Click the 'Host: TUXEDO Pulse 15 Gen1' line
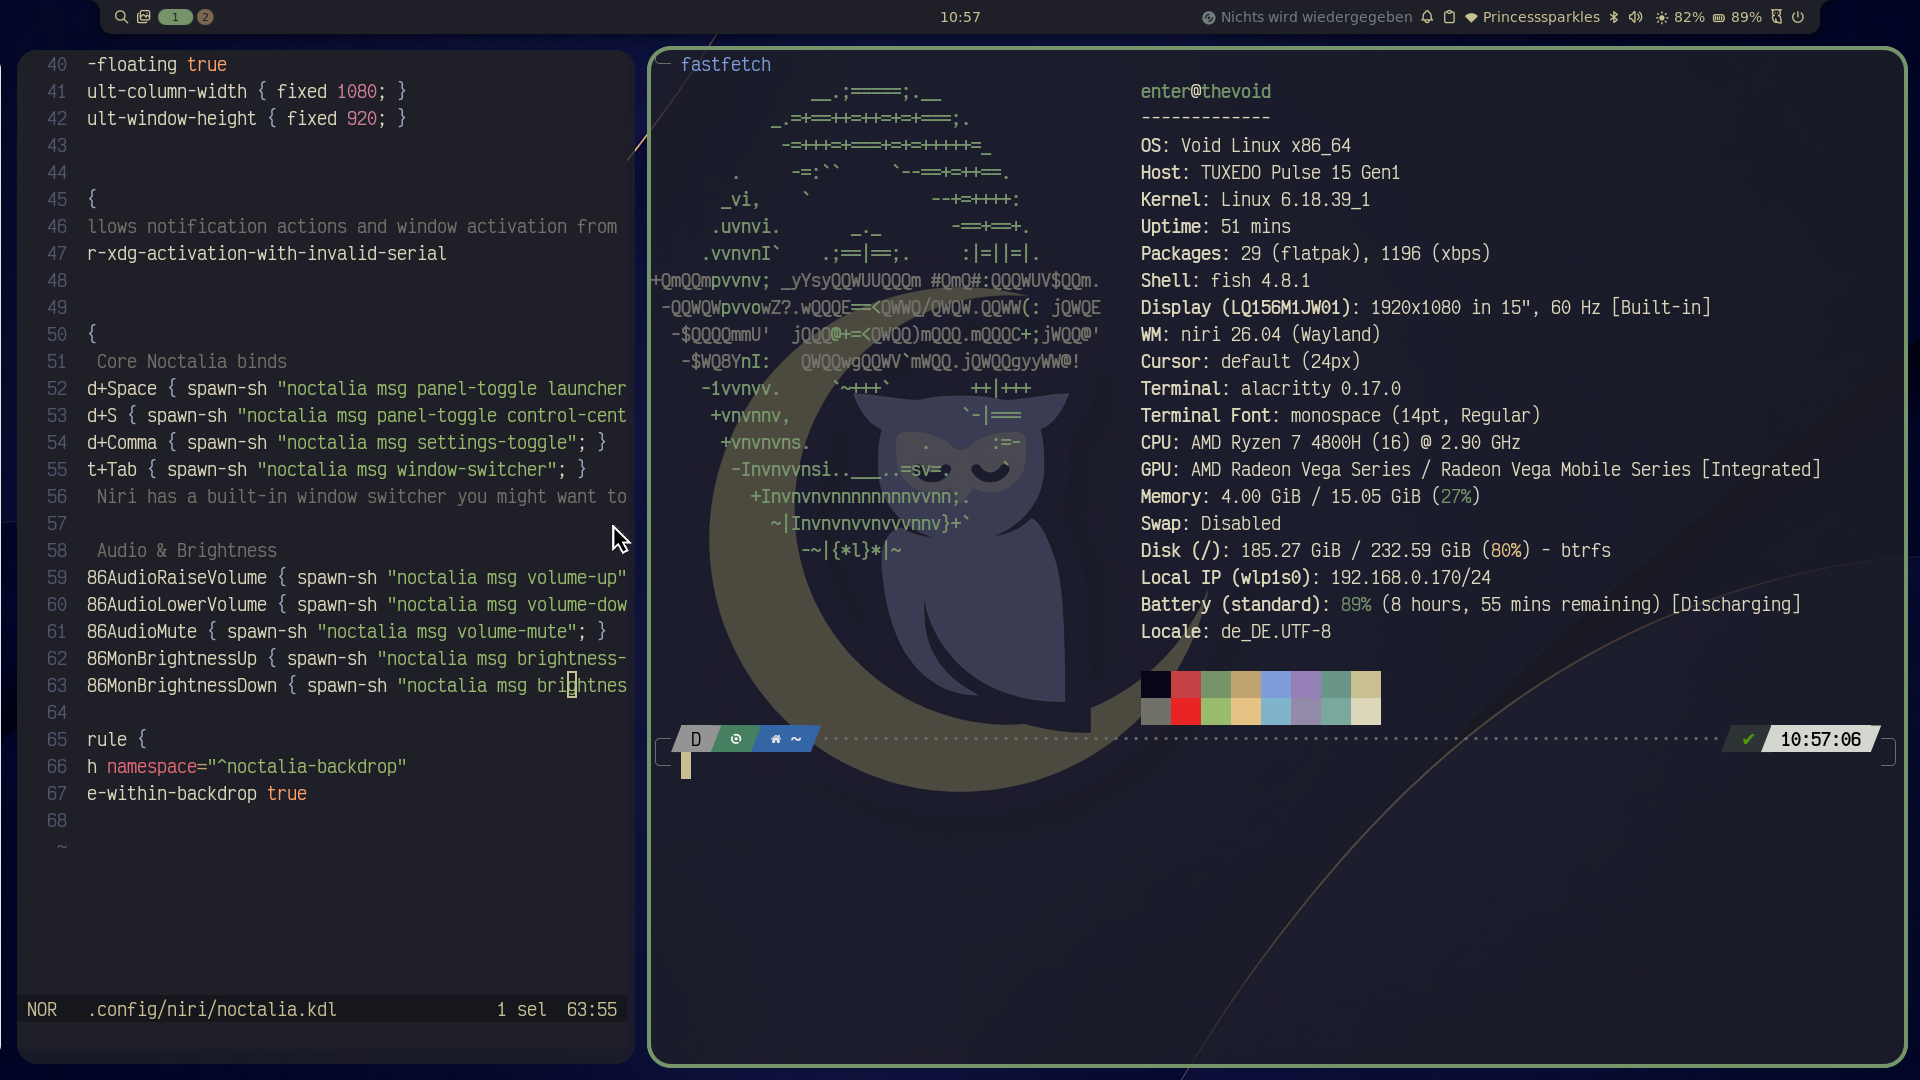The width and height of the screenshot is (1920, 1080). coord(1270,173)
